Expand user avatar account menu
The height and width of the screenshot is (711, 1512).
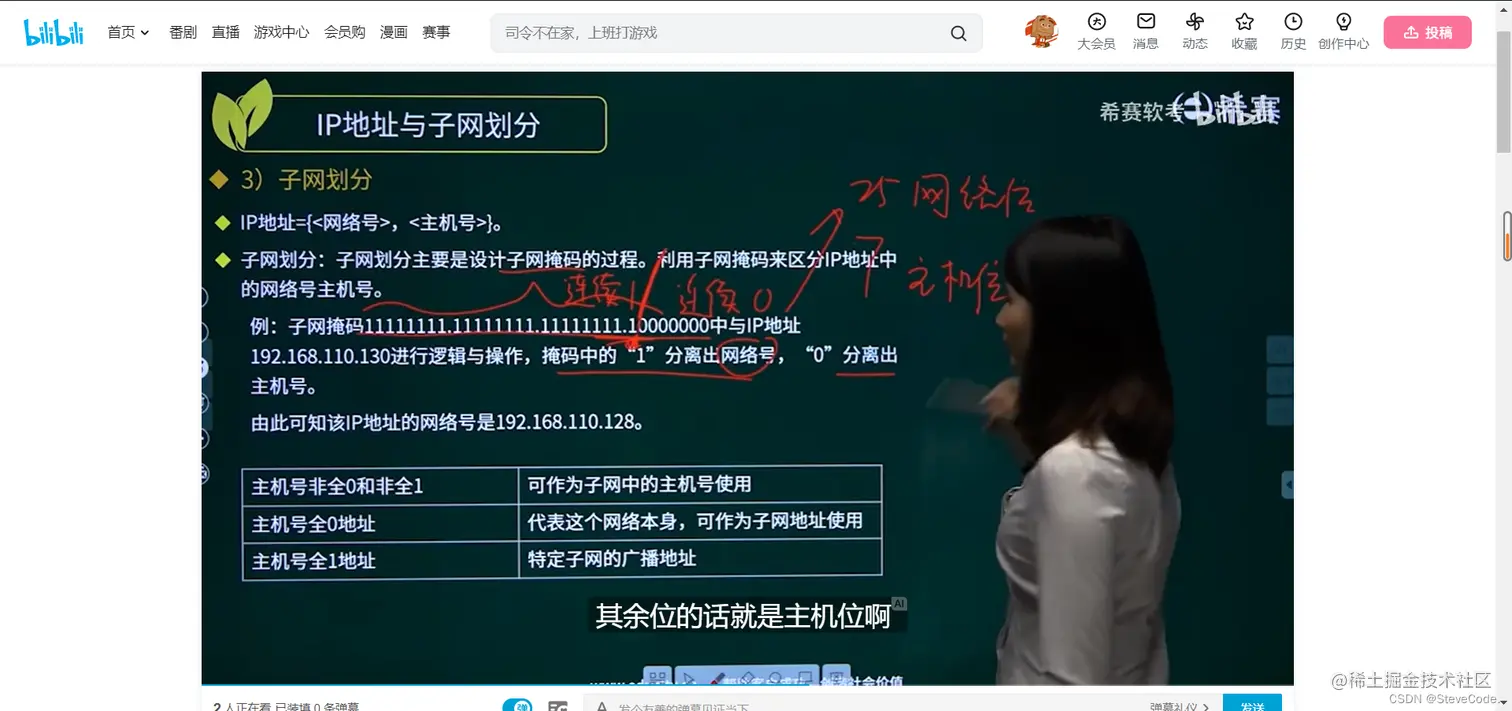1040,31
